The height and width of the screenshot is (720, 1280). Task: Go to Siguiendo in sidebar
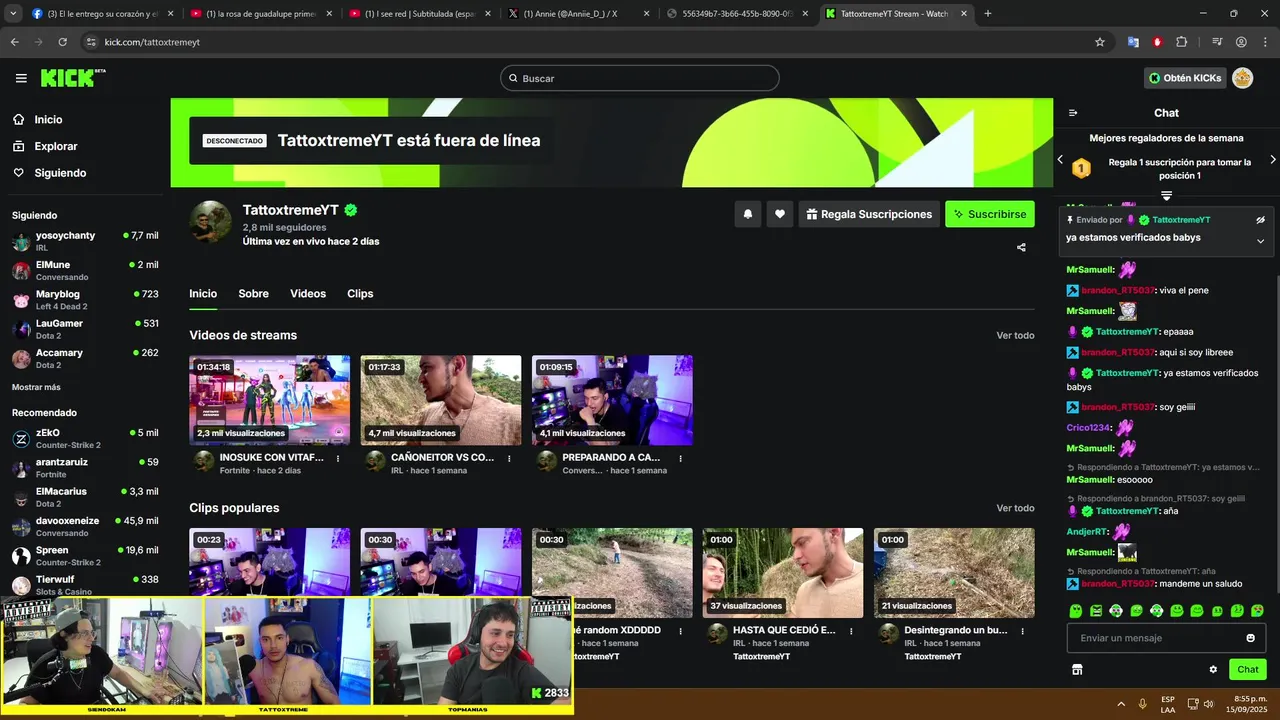point(49,173)
